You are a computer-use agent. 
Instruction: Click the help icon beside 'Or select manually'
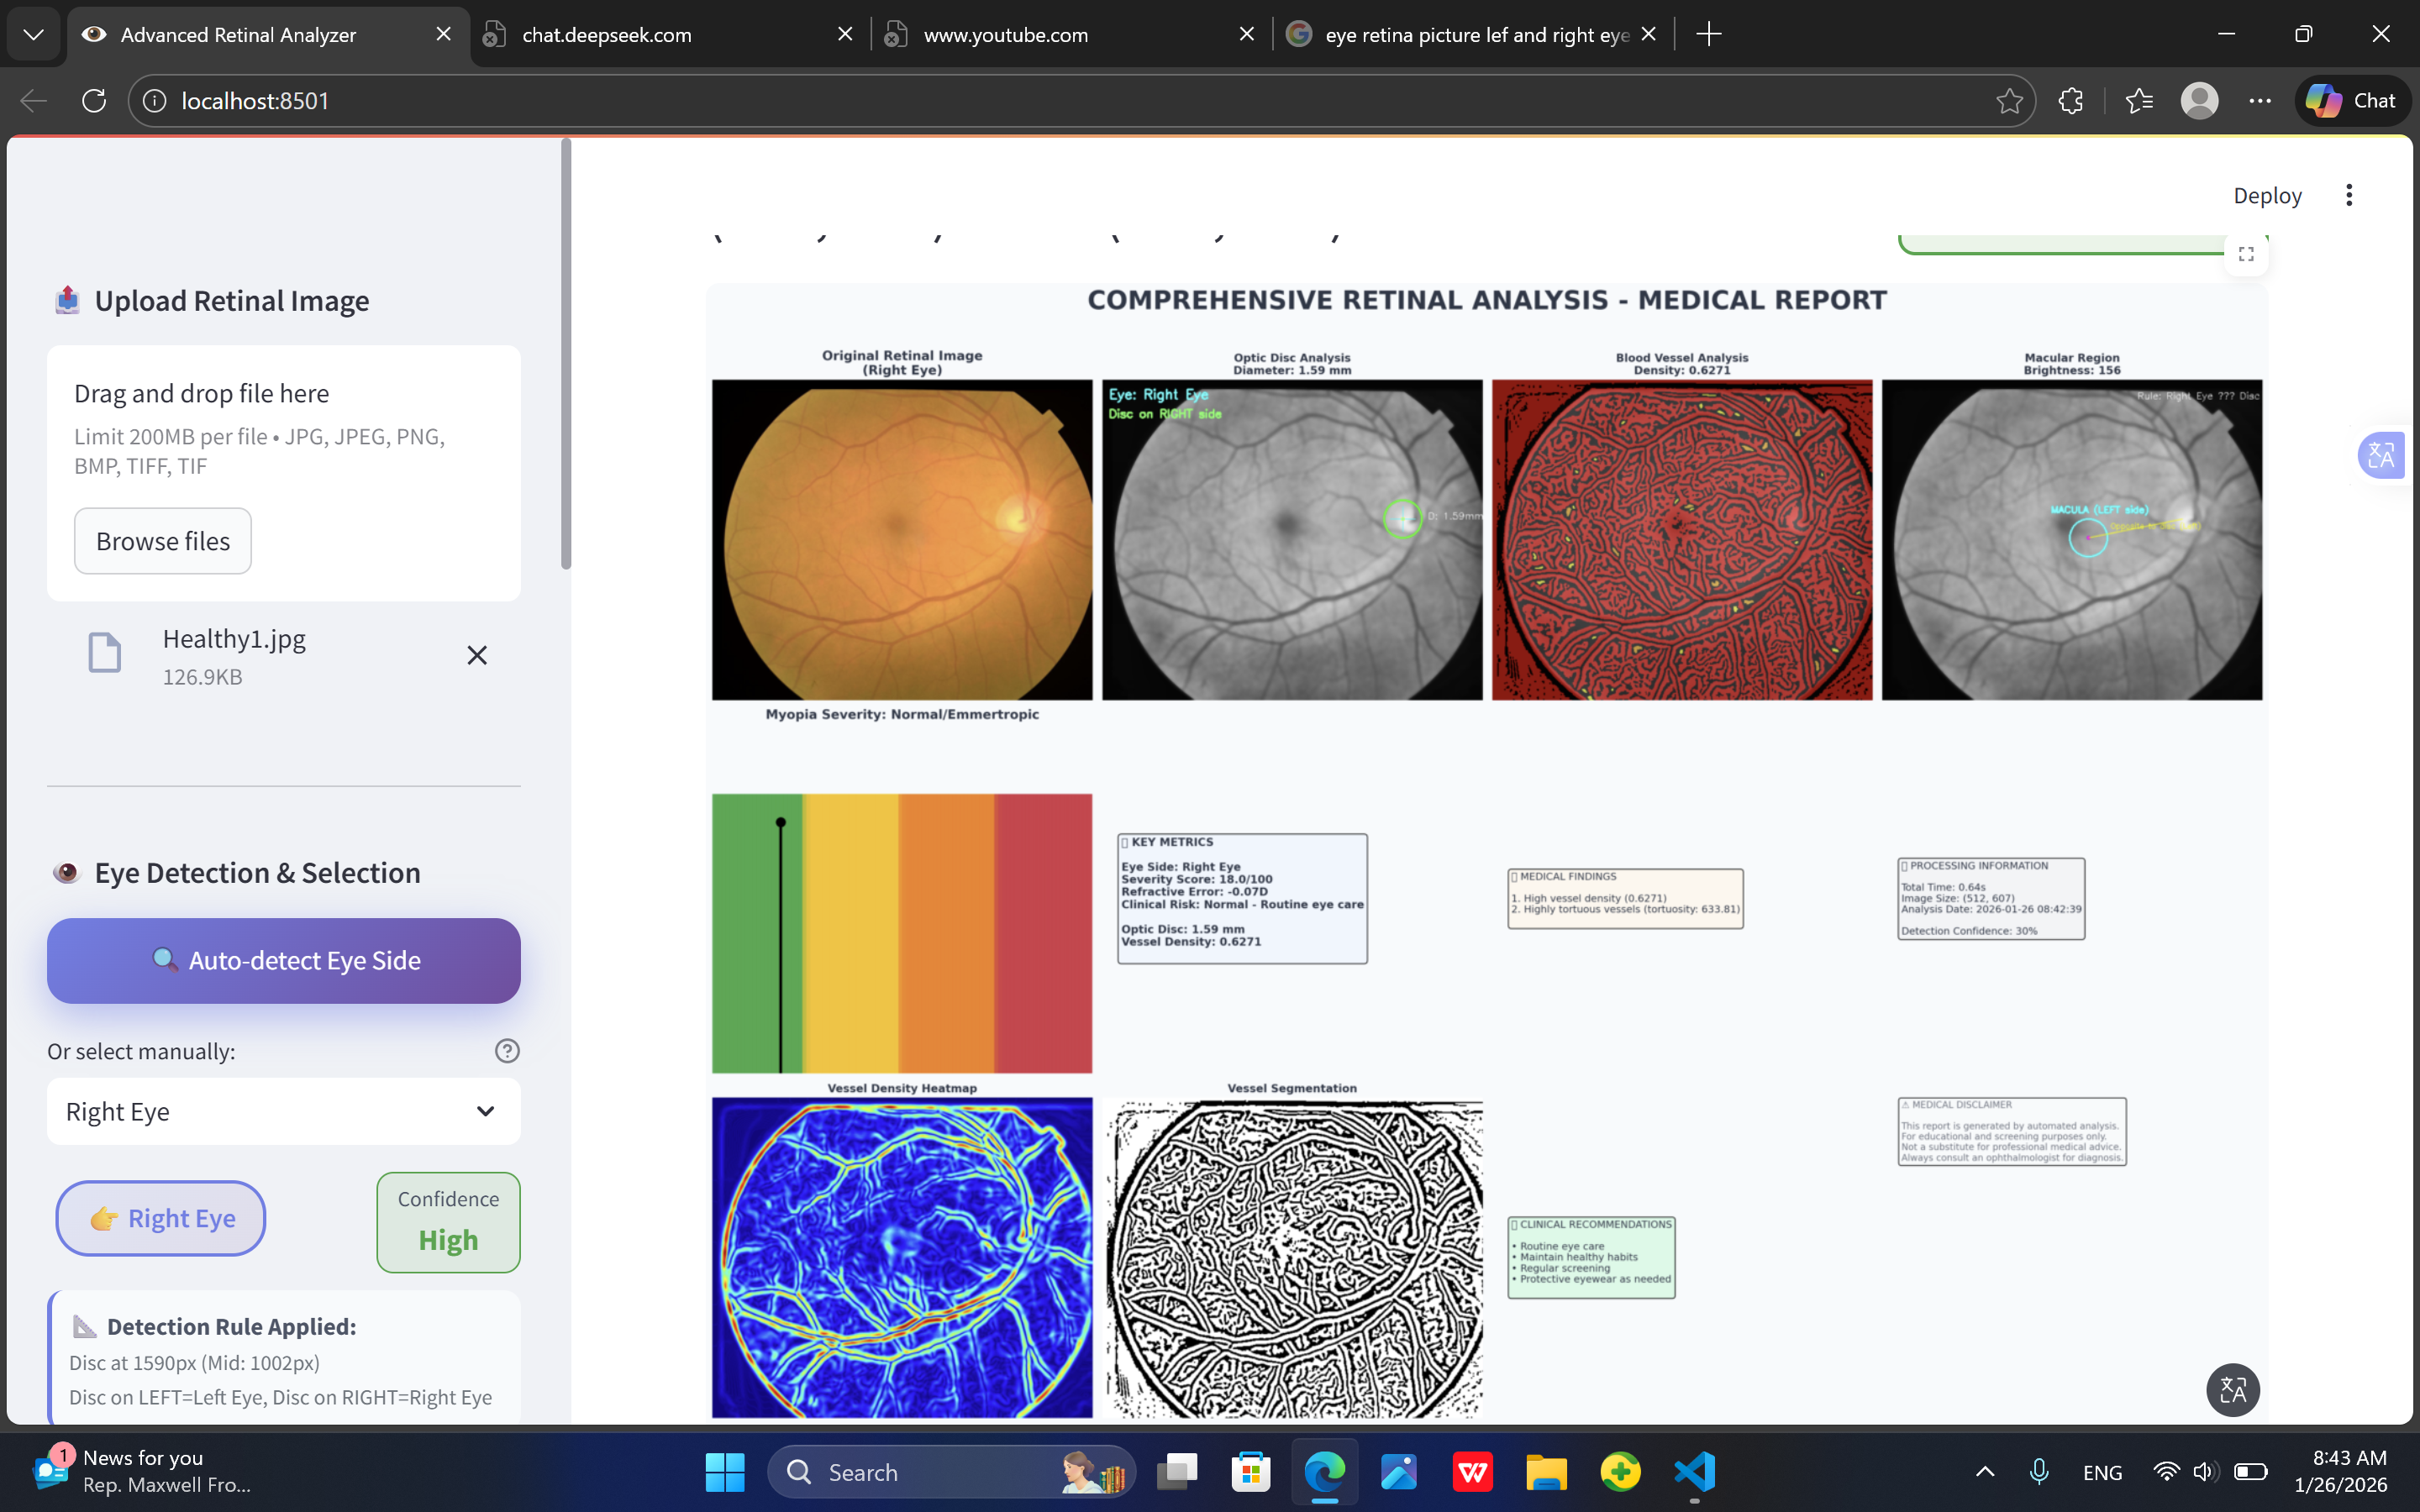[x=507, y=1050]
